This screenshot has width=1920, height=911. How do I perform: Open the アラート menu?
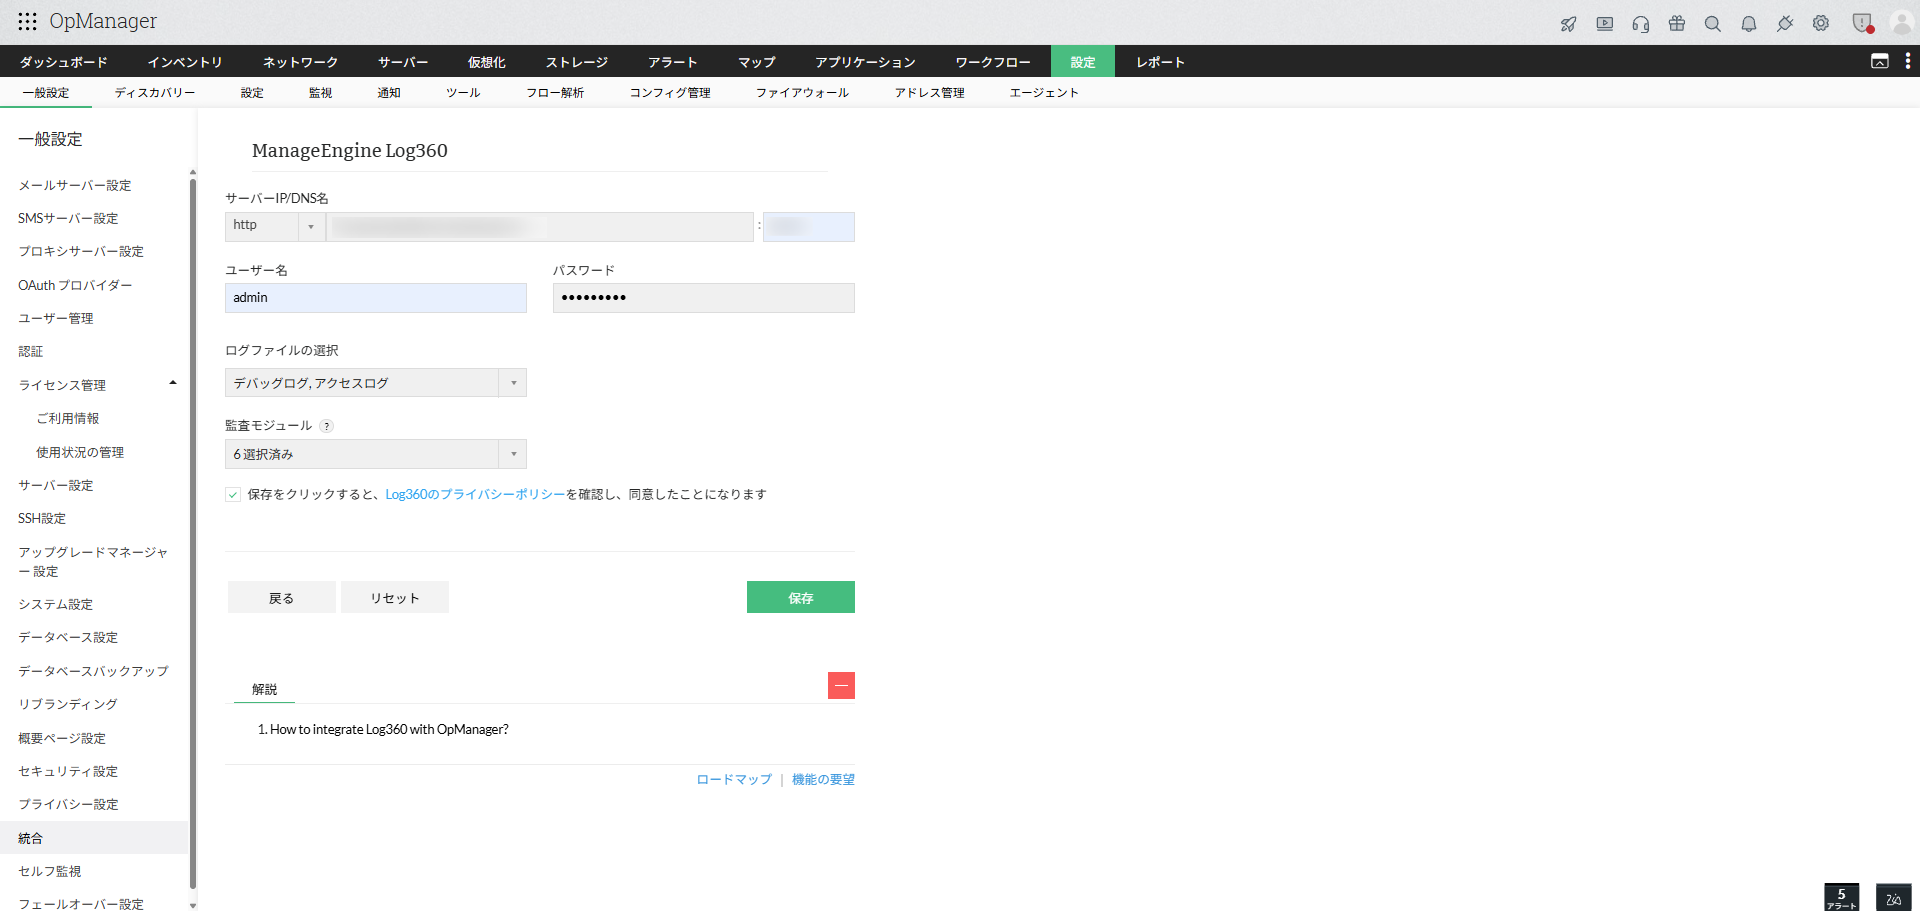click(x=672, y=62)
